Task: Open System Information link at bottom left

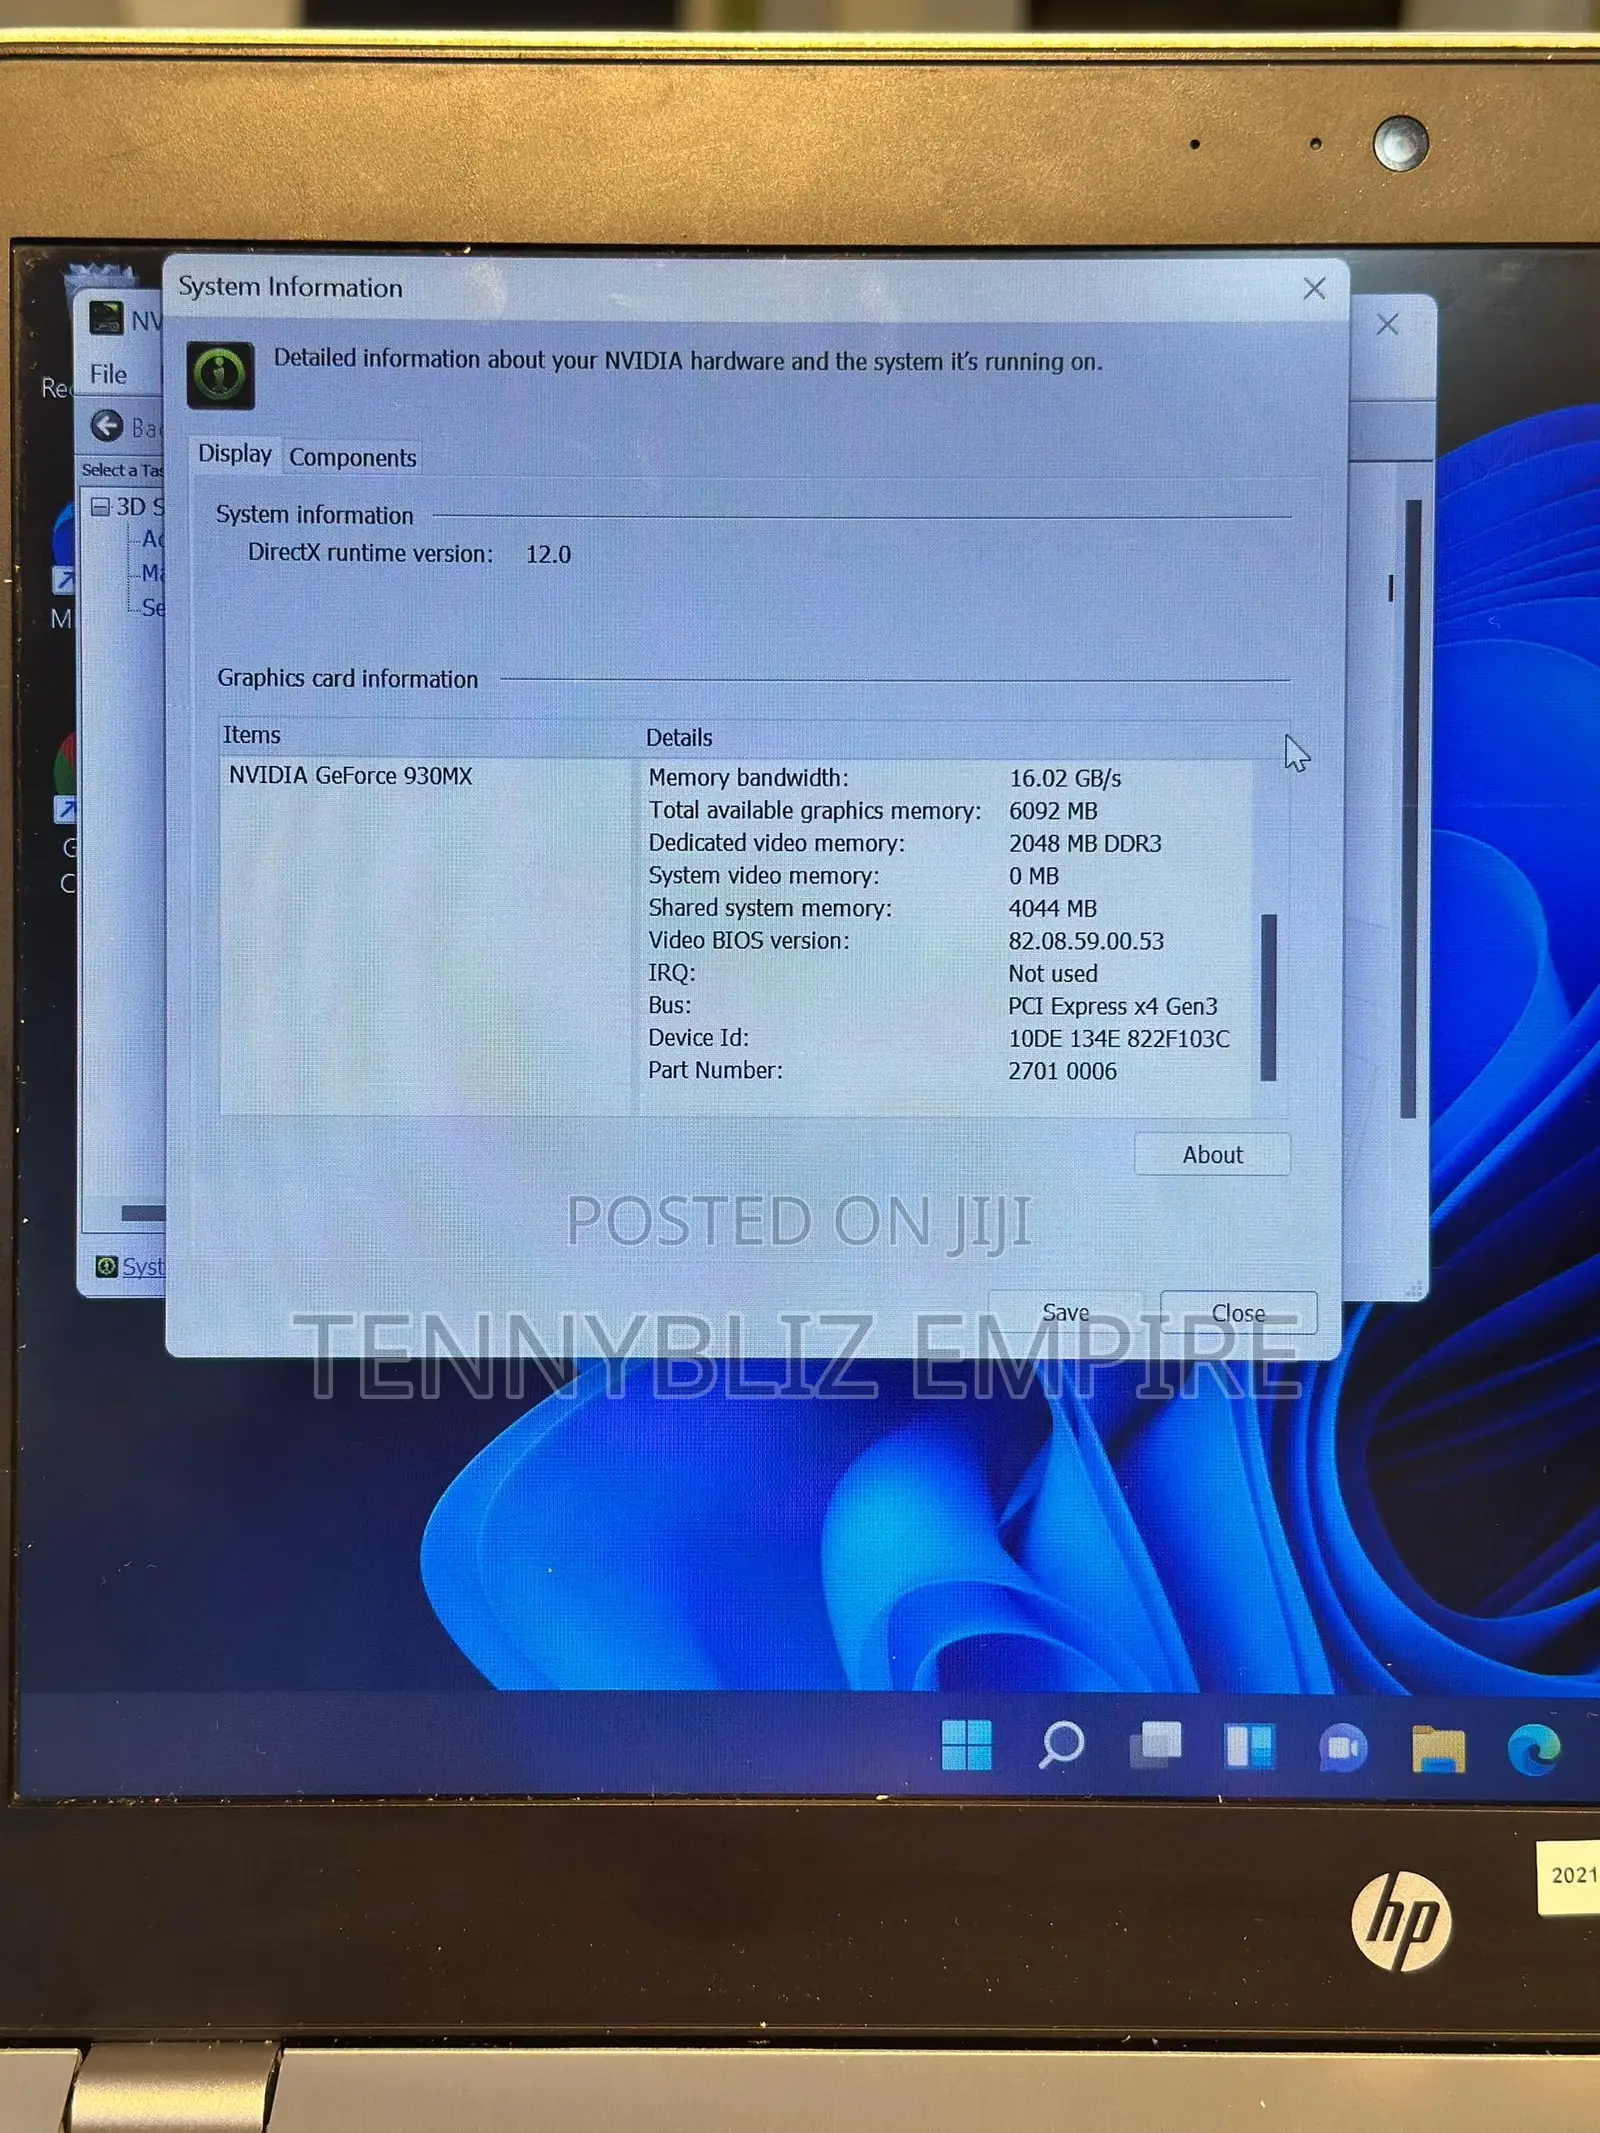Action: pyautogui.click(x=143, y=1266)
